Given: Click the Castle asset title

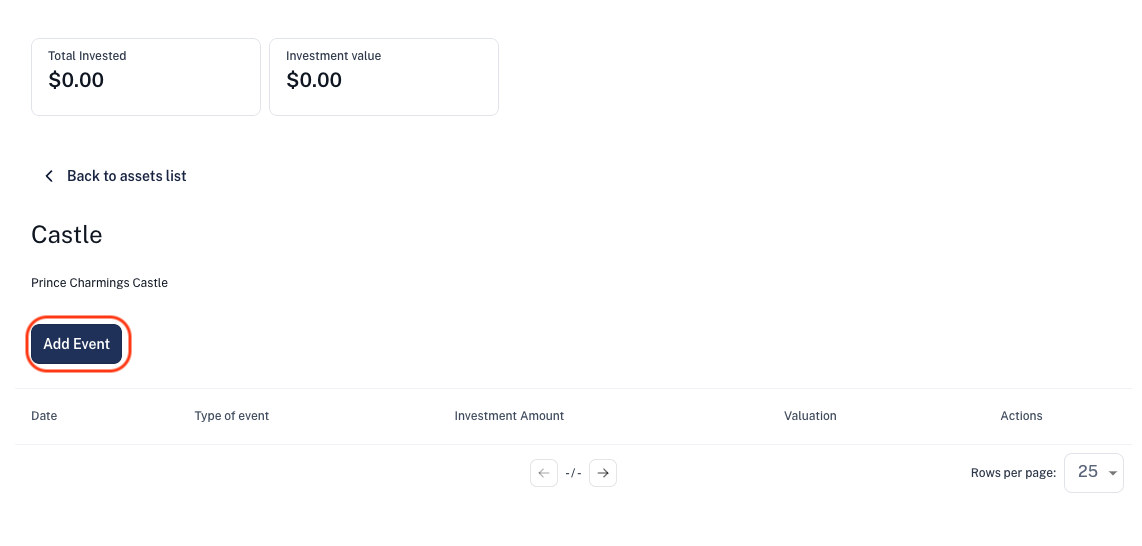Looking at the screenshot, I should tap(67, 234).
